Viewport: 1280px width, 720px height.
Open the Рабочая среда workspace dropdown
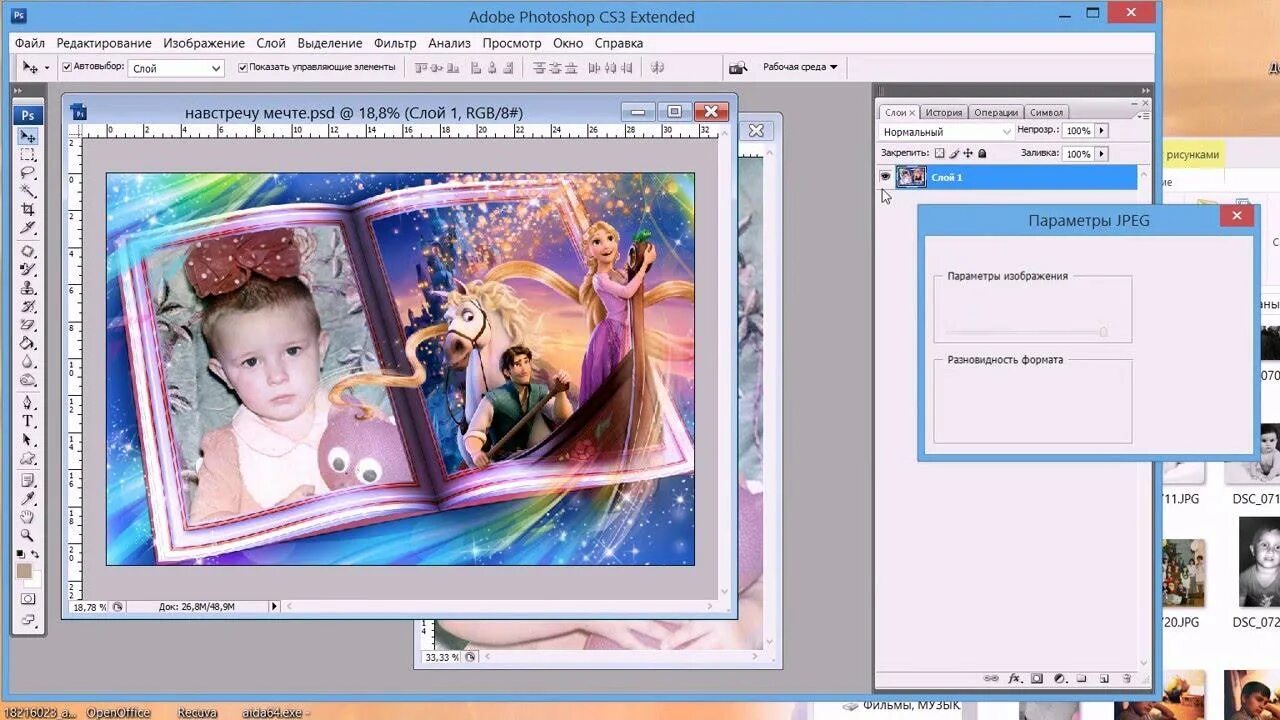tap(800, 67)
